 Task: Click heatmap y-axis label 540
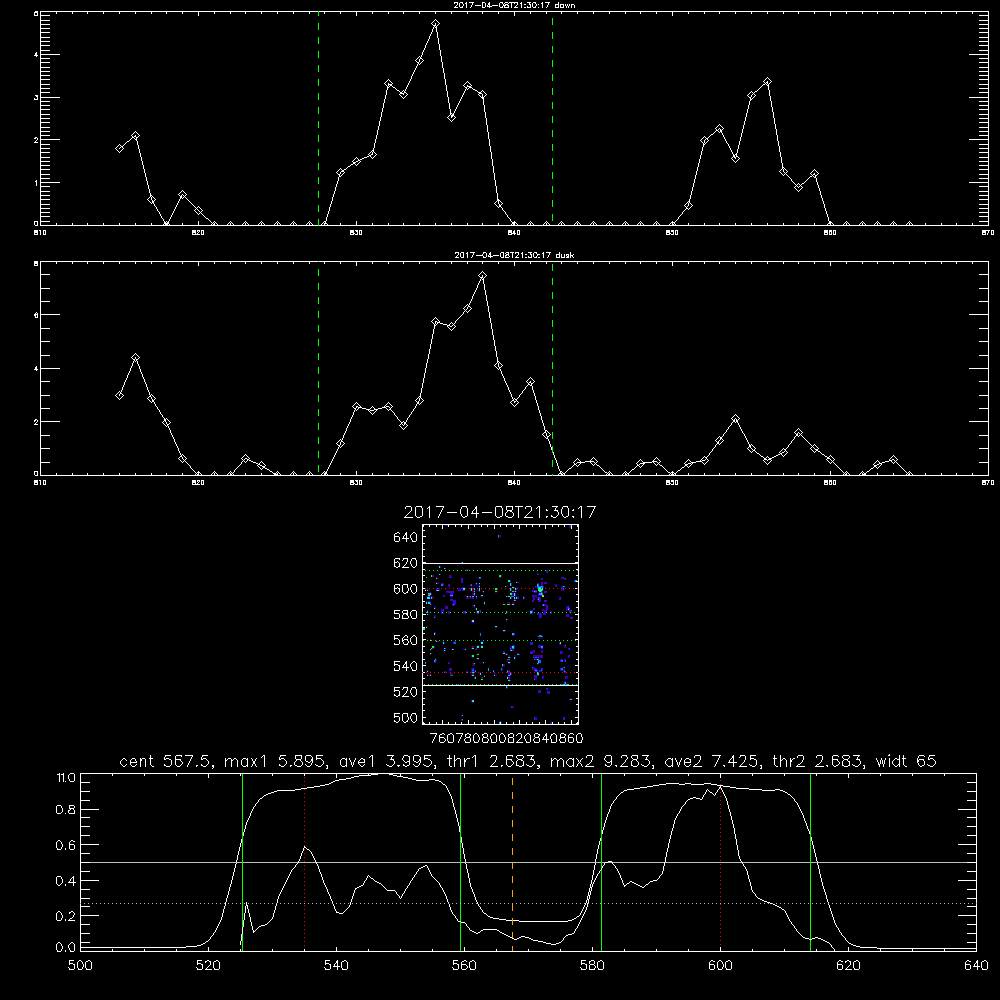(x=406, y=666)
